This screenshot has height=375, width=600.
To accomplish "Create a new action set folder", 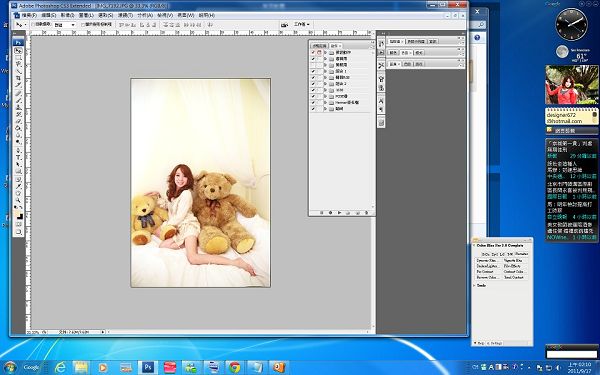I will [x=348, y=213].
